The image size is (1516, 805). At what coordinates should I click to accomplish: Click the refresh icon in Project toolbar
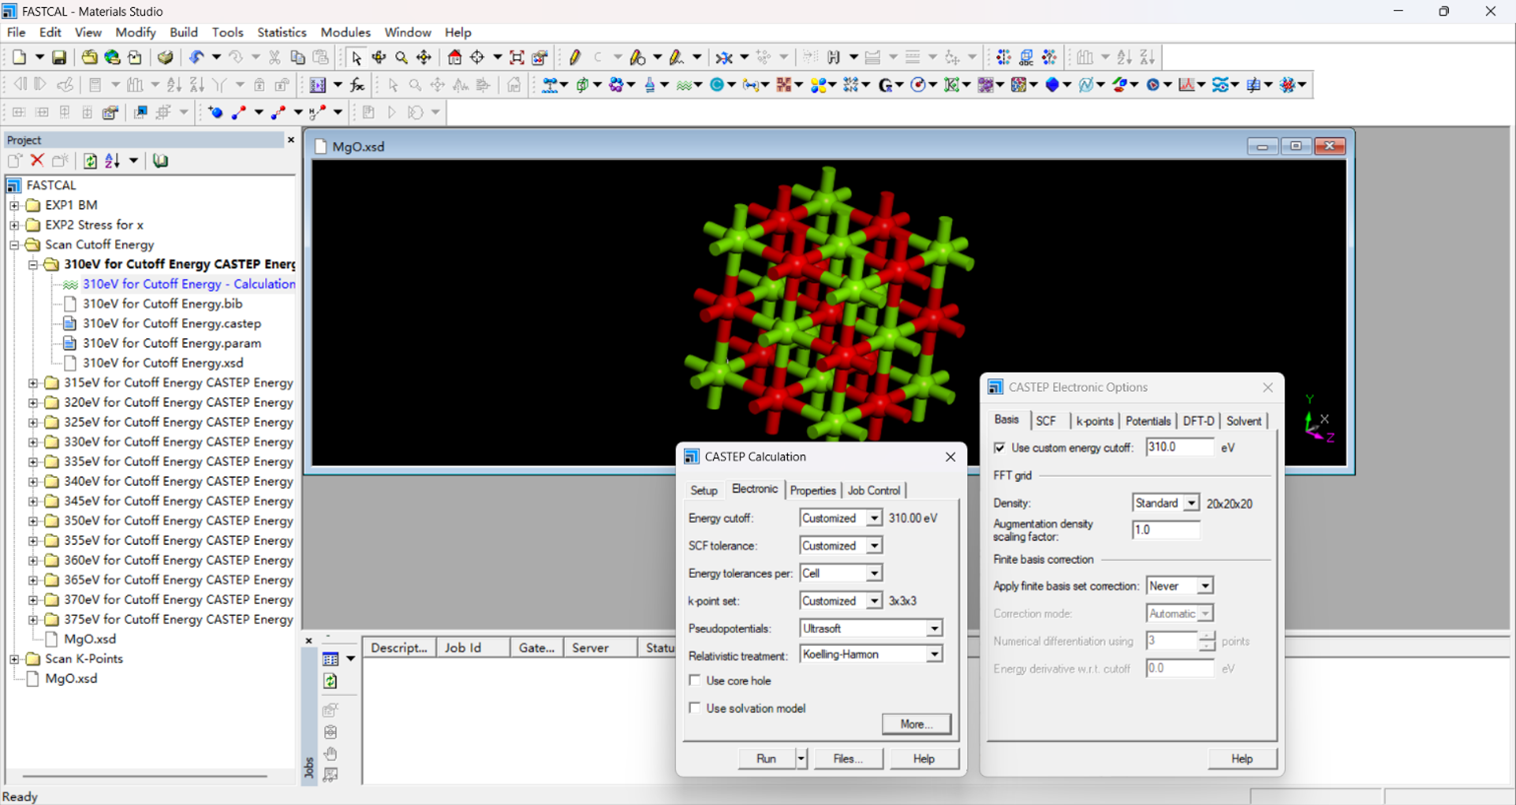90,161
